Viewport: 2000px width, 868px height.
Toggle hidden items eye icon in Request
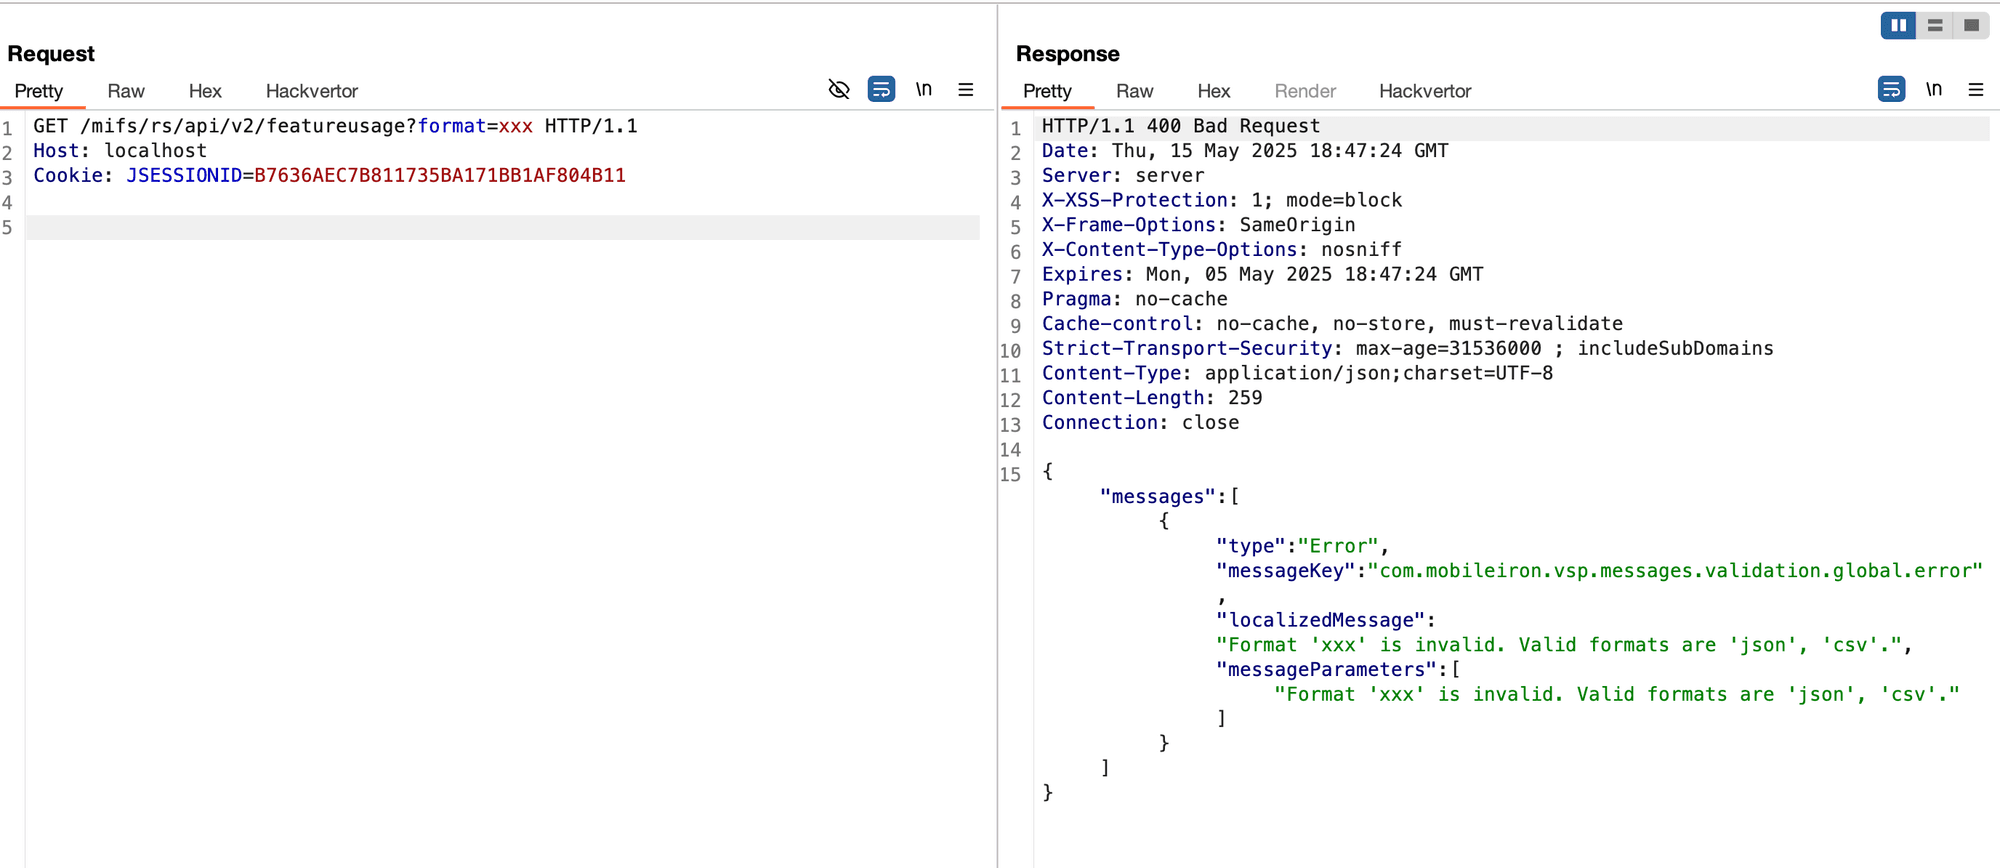coord(839,90)
